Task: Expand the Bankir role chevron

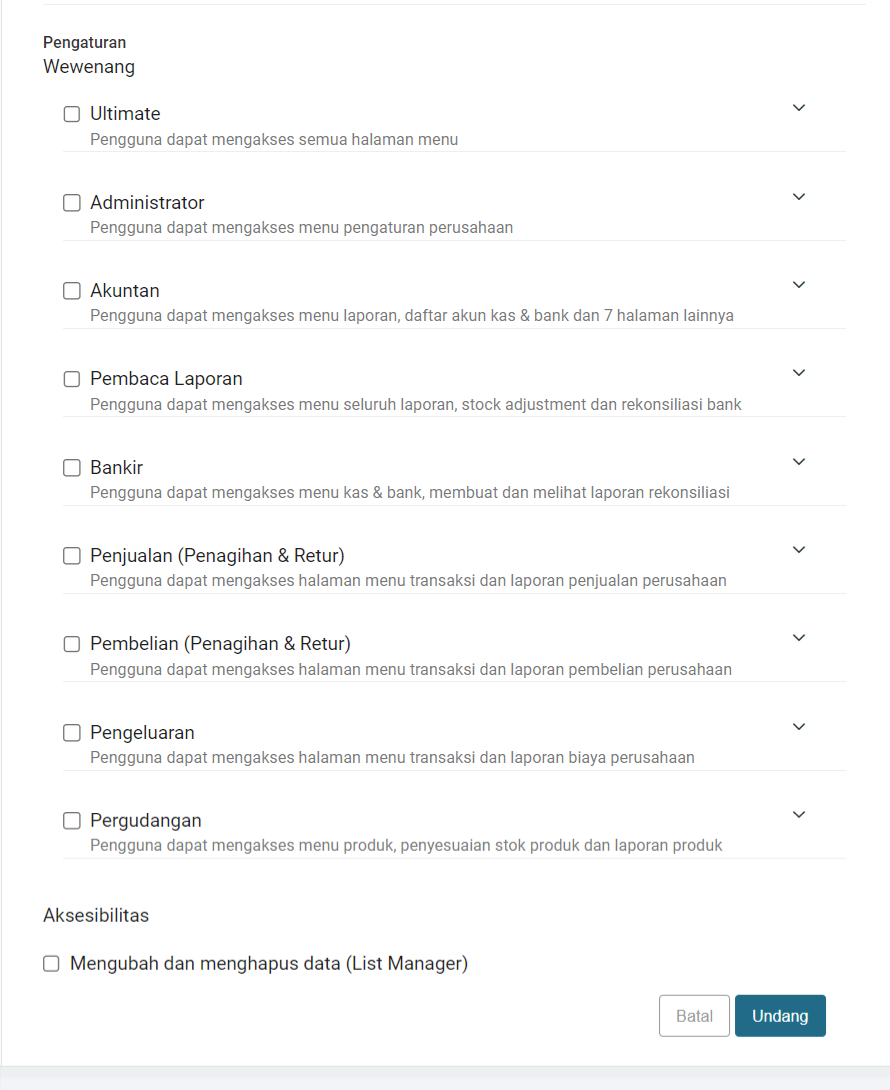Action: 799,462
